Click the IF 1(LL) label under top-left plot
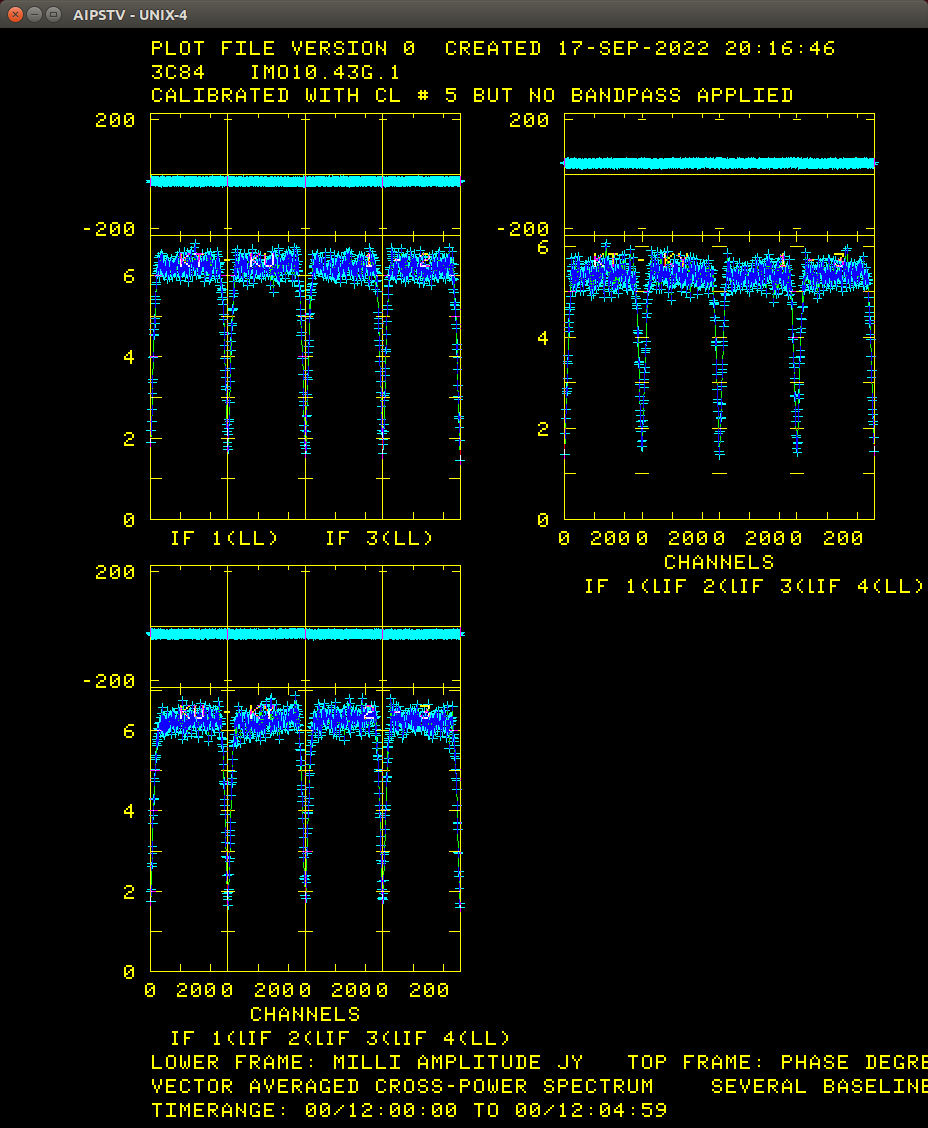 [224, 538]
